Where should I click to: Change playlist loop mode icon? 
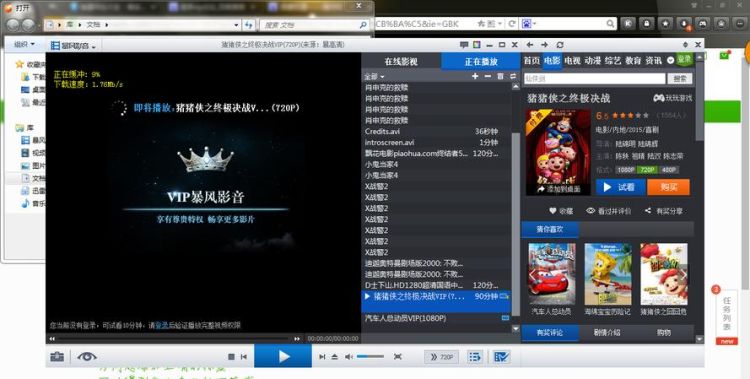(513, 77)
